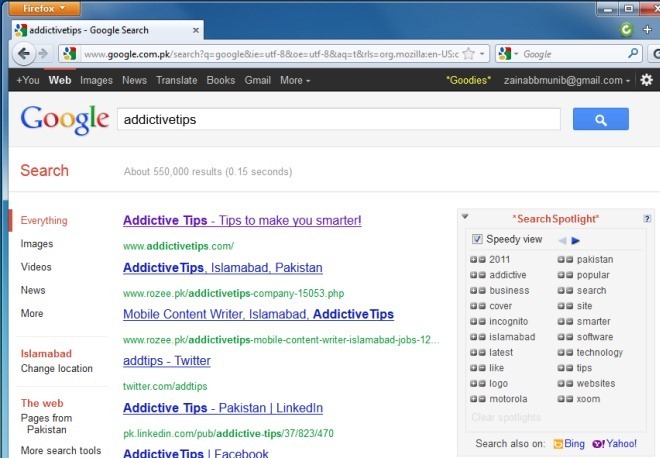
Task: Open the zainabbmunib@gmail.com account dropdown
Action: [x=567, y=80]
